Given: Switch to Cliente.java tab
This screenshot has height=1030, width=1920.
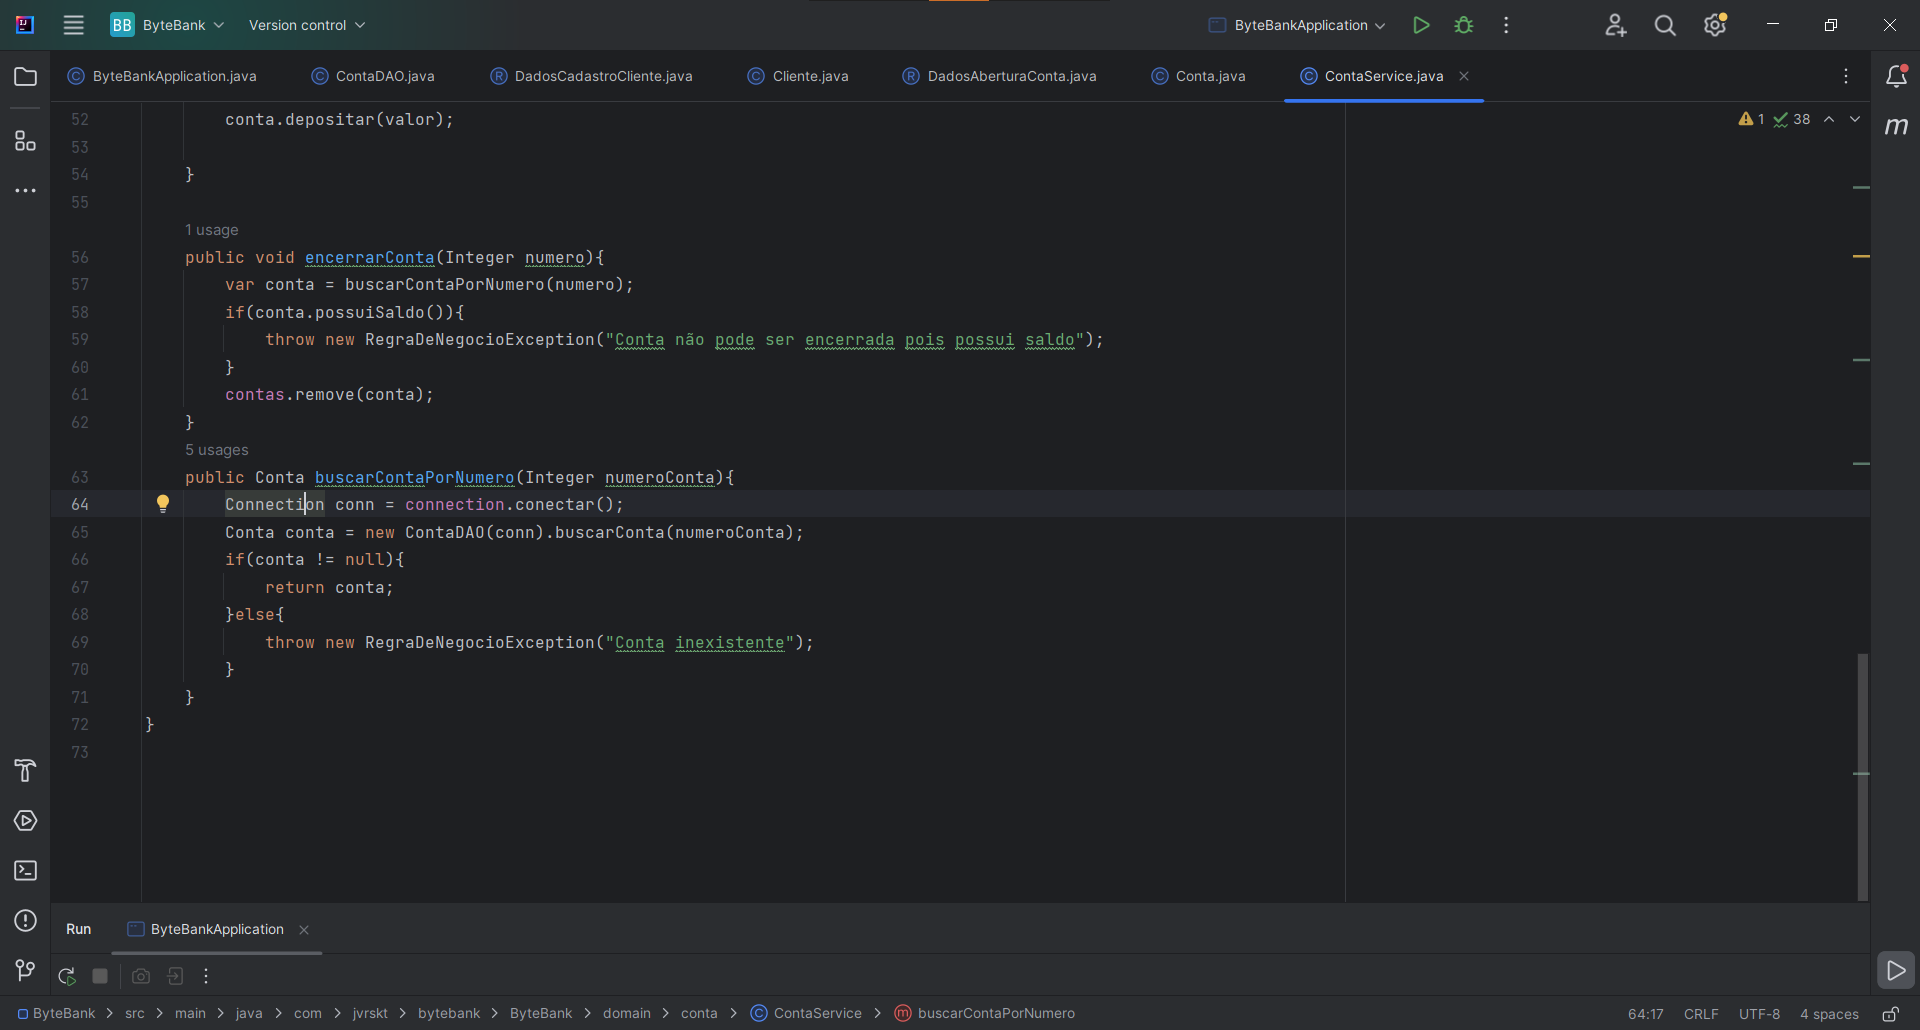Looking at the screenshot, I should pyautogui.click(x=798, y=76).
